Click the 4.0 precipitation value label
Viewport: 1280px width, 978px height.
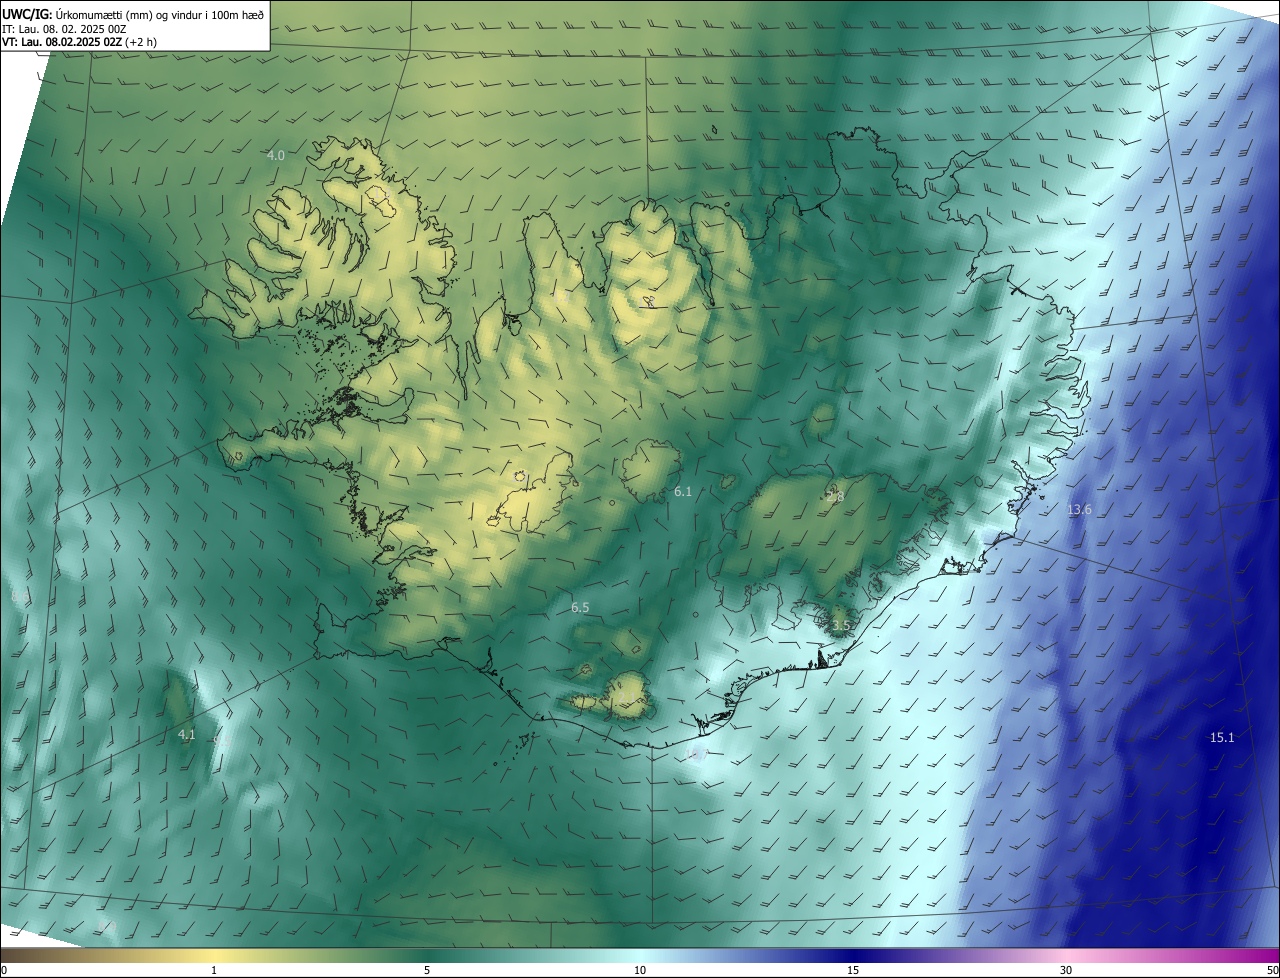coord(276,155)
